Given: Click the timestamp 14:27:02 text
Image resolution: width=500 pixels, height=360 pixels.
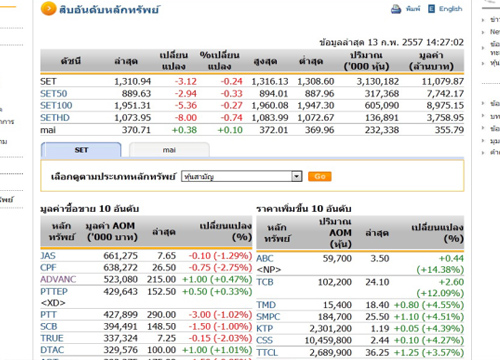Looking at the screenshot, I should 445,42.
